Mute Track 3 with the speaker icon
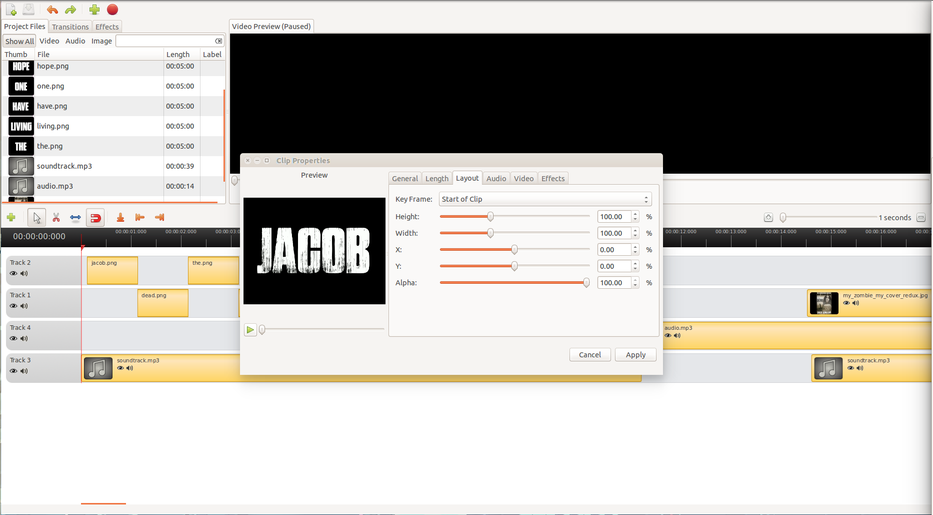This screenshot has width=933, height=515. [24, 371]
